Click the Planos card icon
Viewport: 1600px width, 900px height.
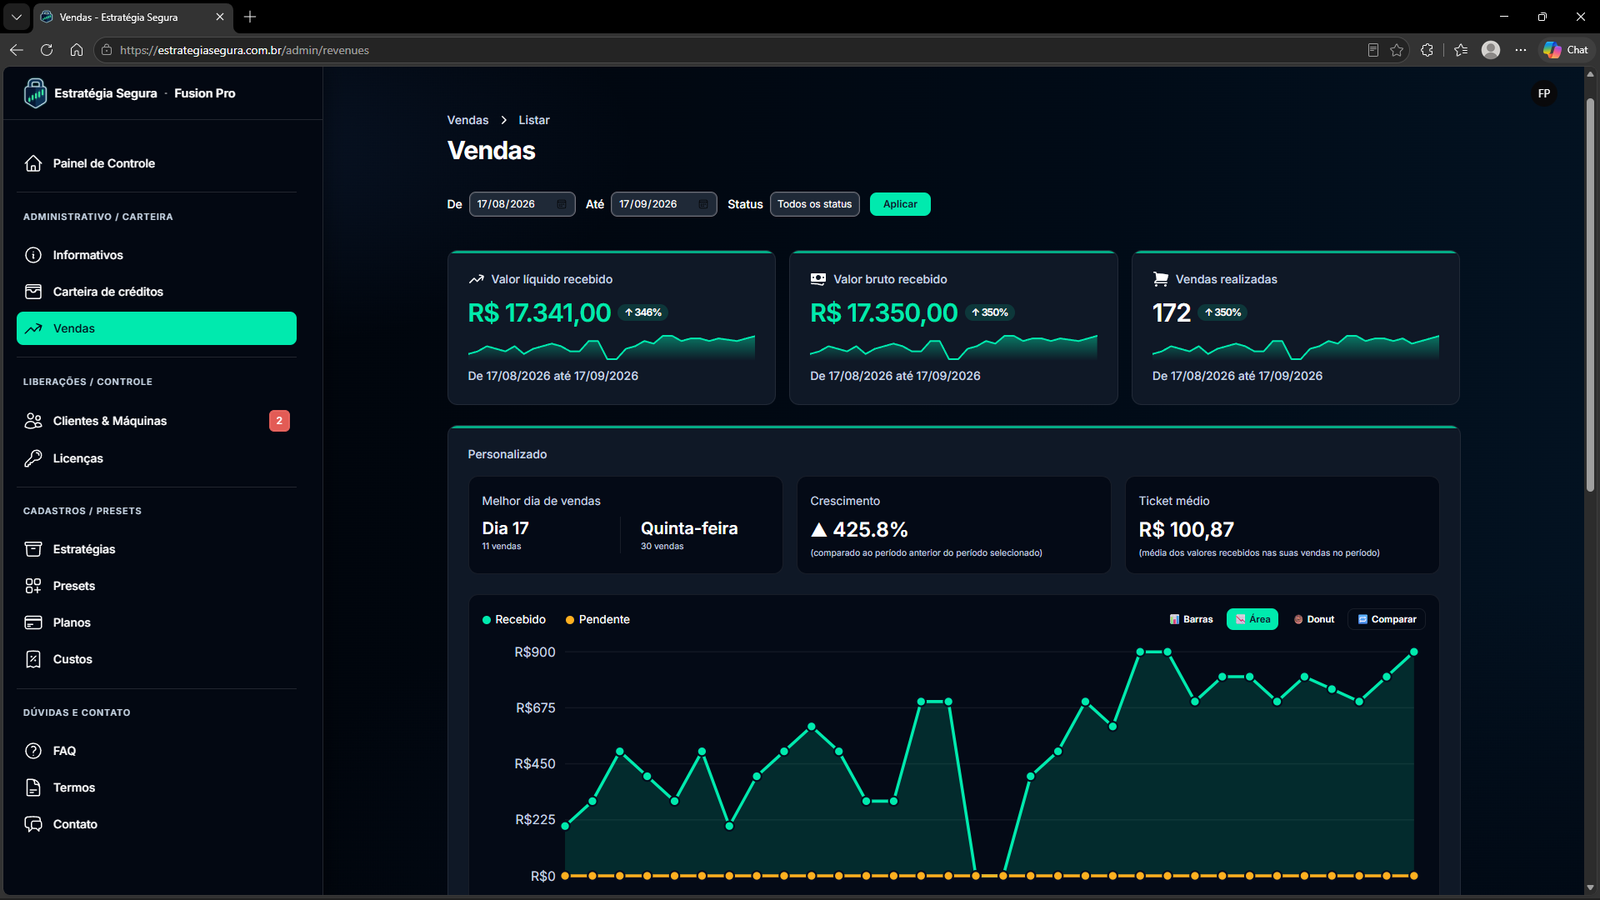33,623
